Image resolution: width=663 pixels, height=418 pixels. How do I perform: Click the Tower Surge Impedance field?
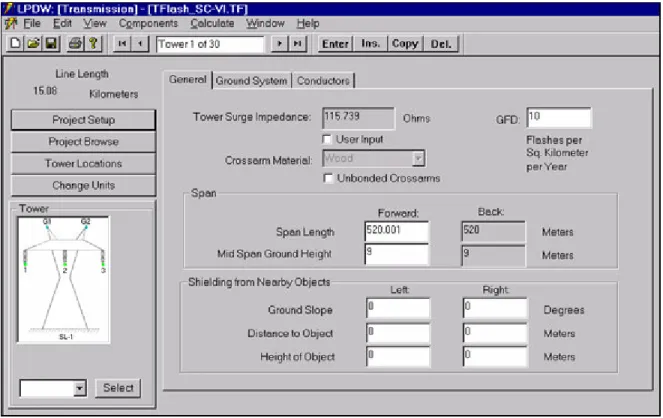pyautogui.click(x=358, y=117)
